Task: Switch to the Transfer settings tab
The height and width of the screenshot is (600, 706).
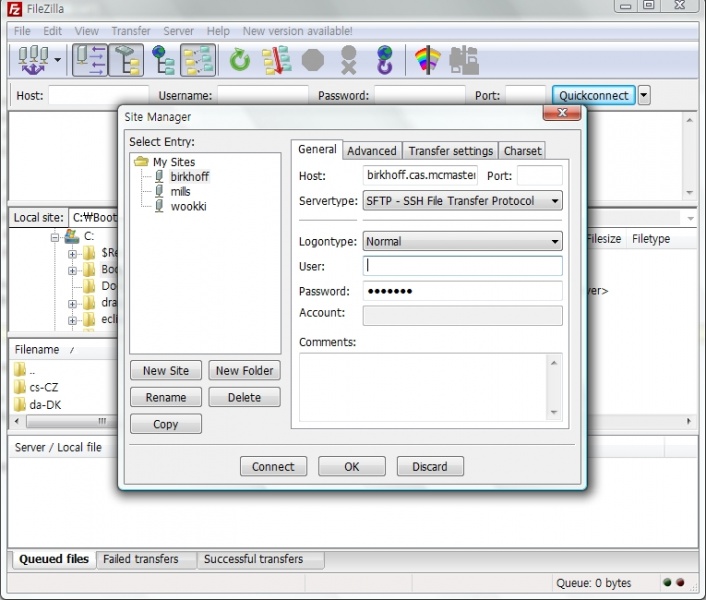Action: [x=450, y=151]
